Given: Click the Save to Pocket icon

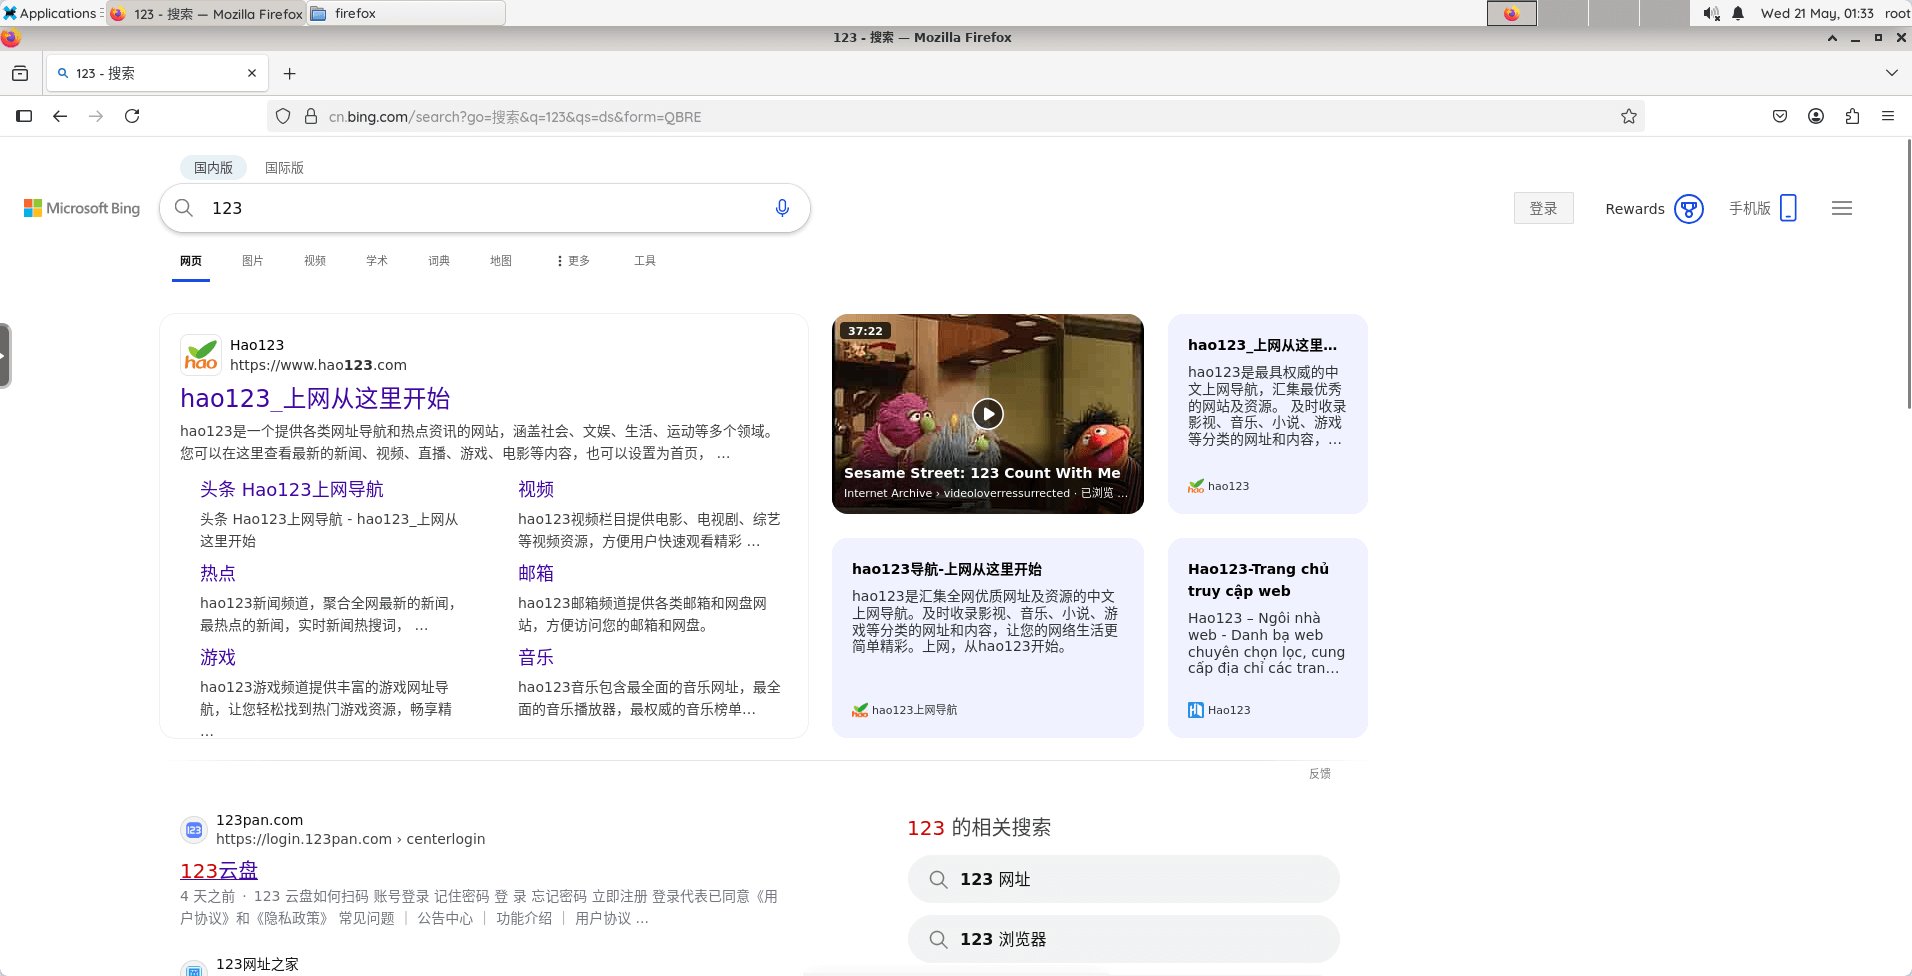Looking at the screenshot, I should pos(1780,116).
